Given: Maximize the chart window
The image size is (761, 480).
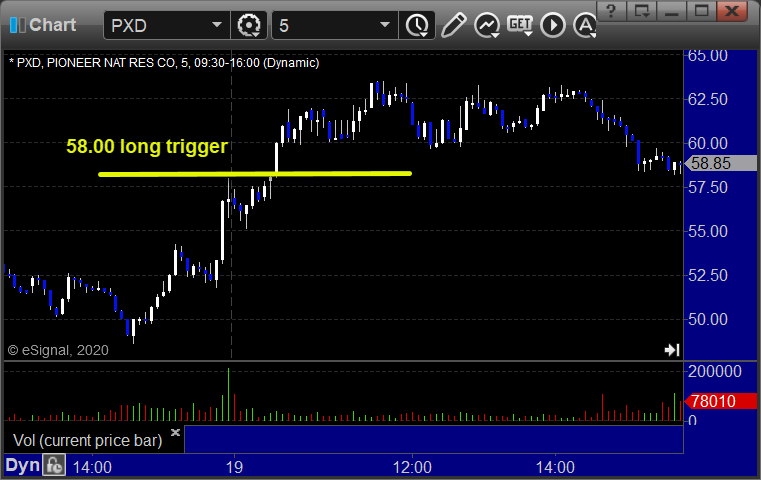Looking at the screenshot, I should click(701, 11).
